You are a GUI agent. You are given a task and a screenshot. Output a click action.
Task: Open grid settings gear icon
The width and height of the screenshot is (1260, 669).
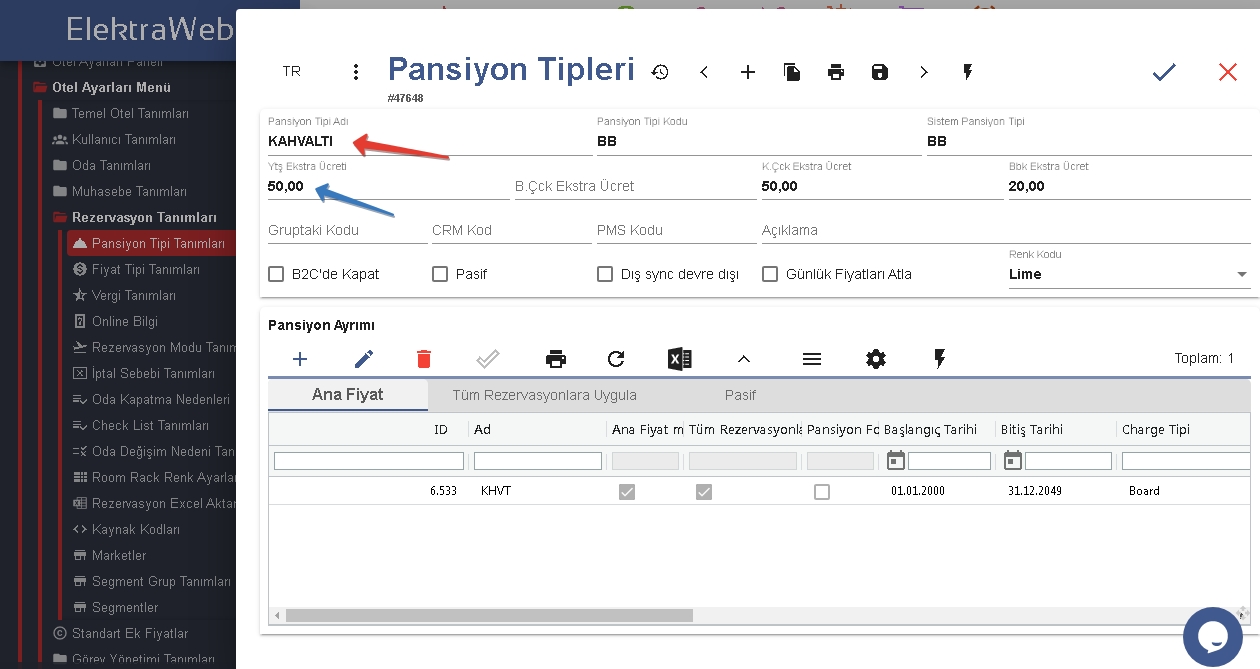[876, 359]
